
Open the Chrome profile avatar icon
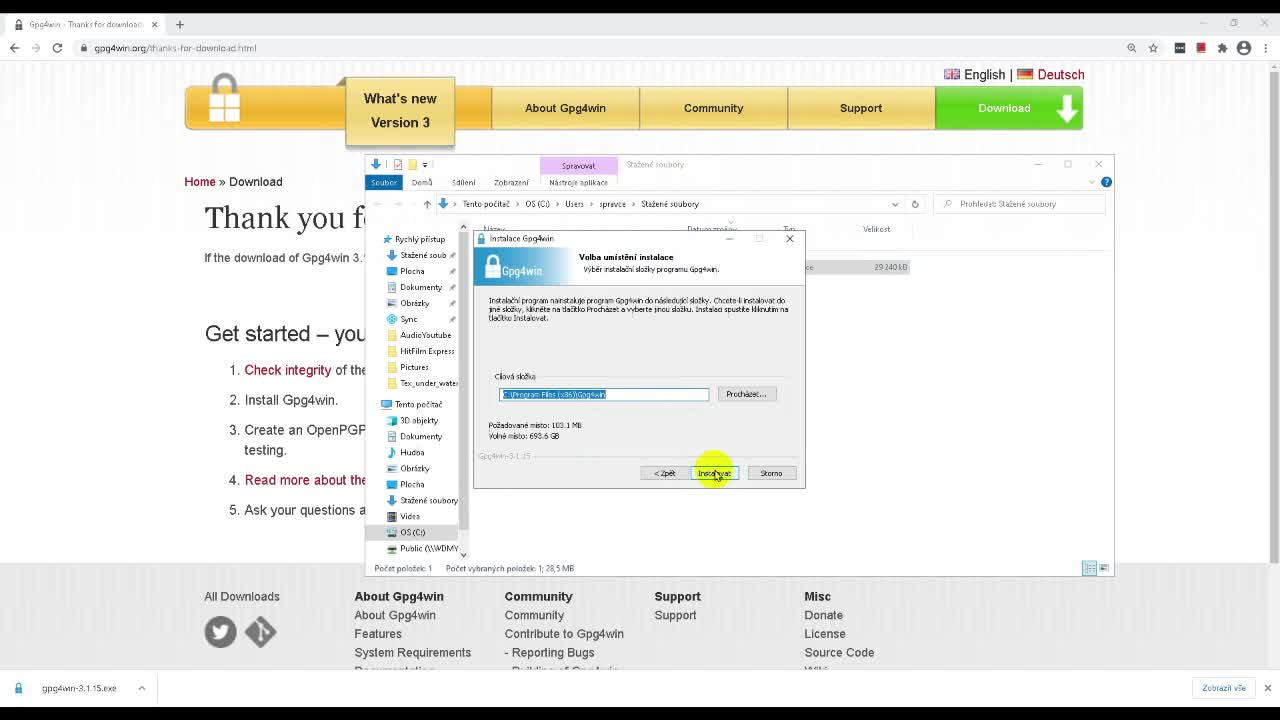coord(1244,48)
